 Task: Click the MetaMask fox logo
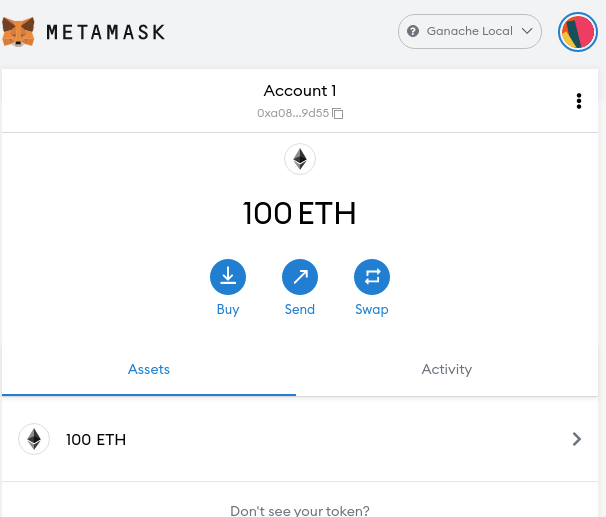[x=18, y=32]
